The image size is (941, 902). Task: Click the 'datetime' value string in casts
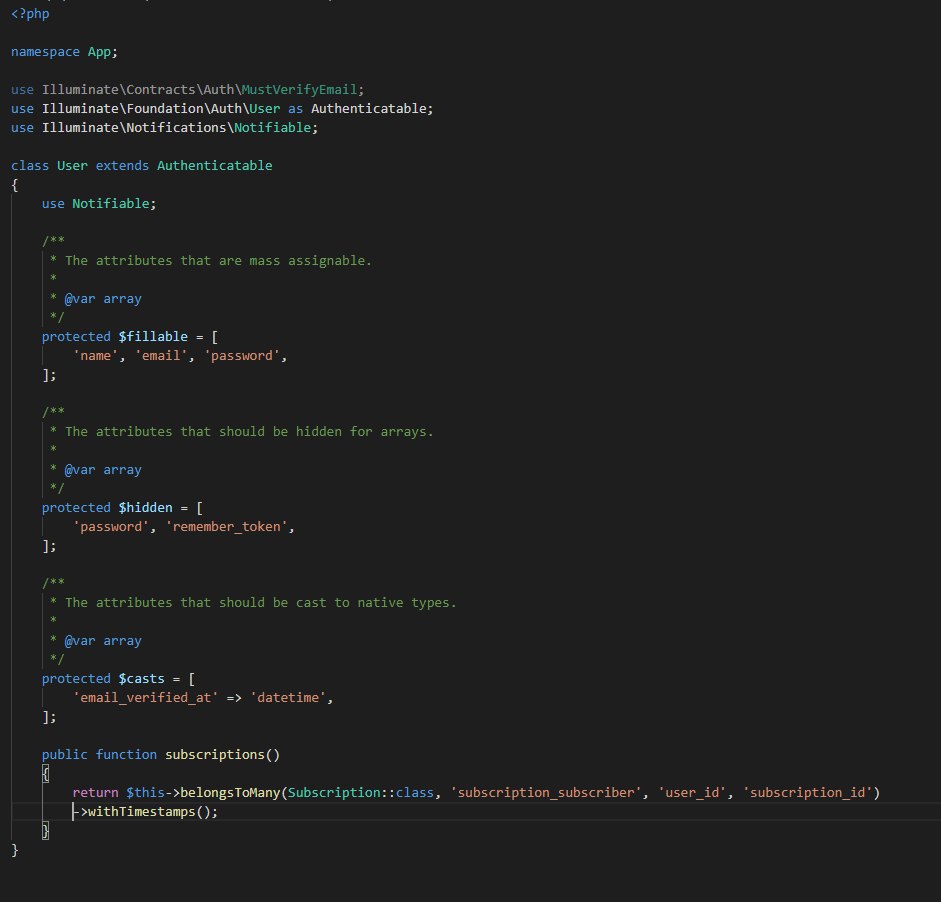(x=288, y=697)
